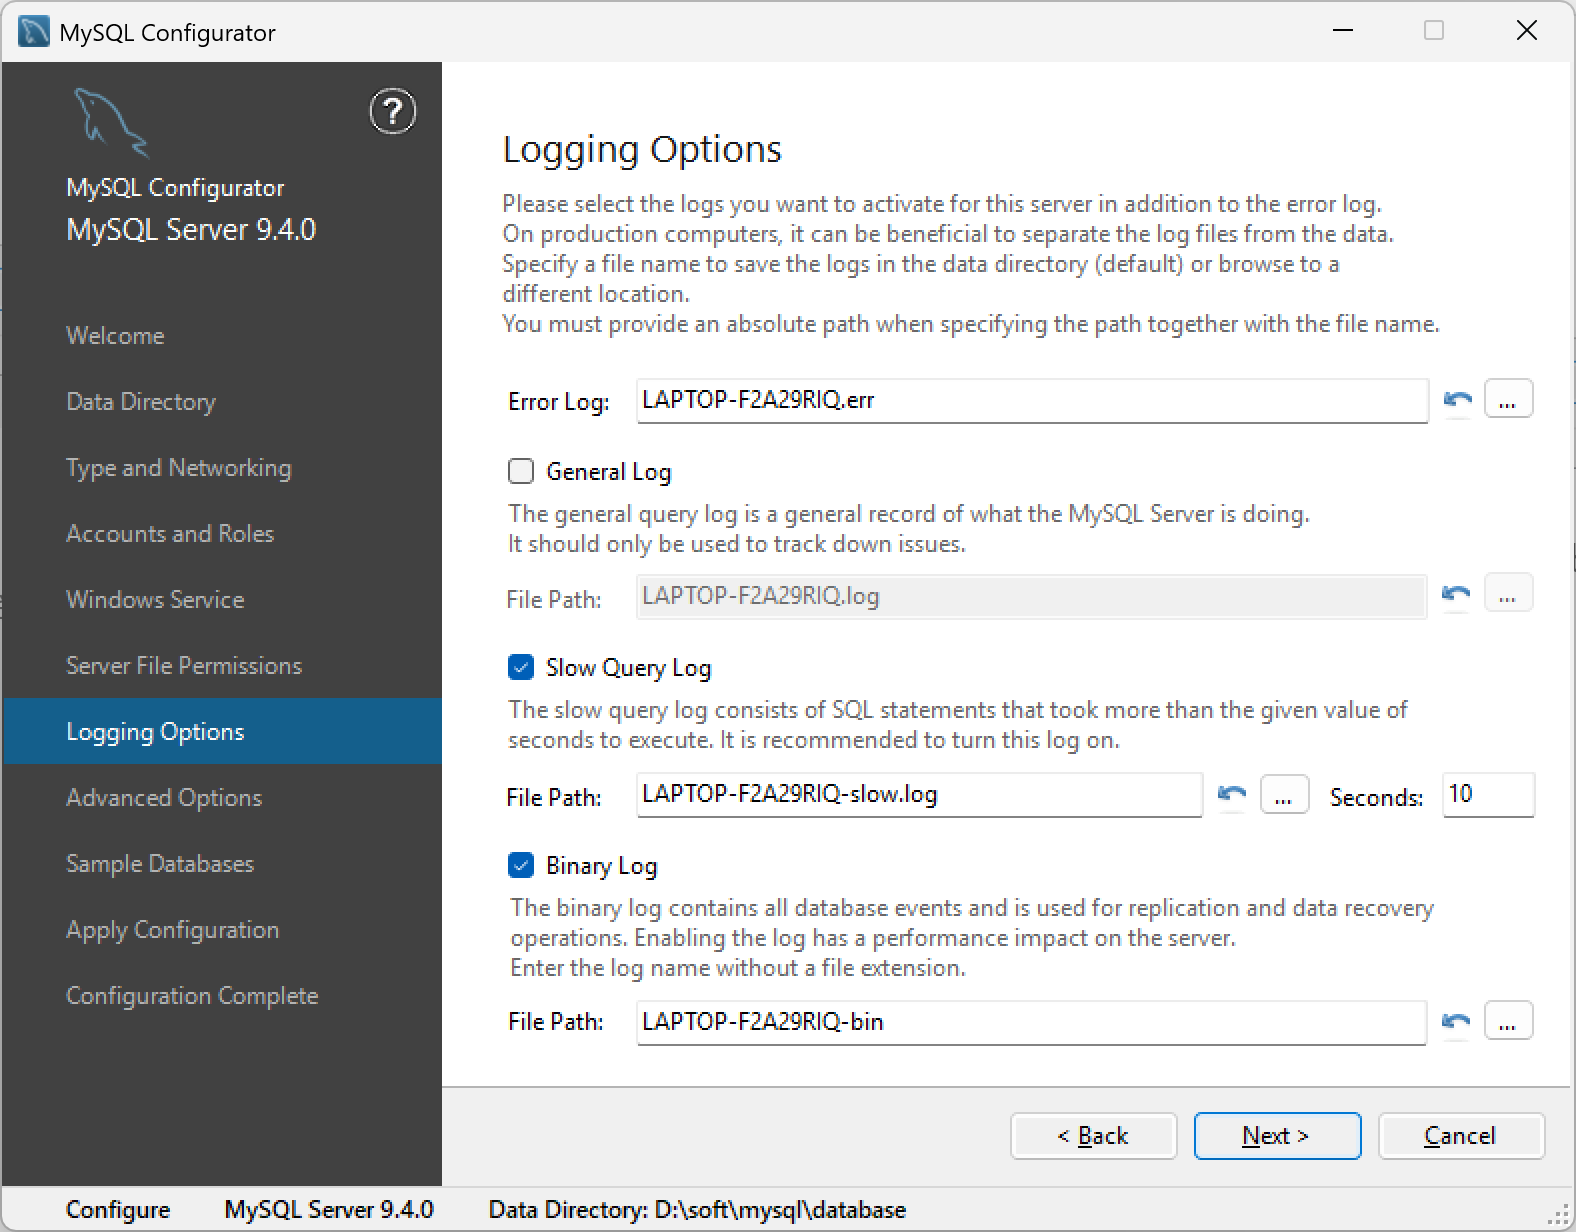Revert the Slow Query Log file path
The width and height of the screenshot is (1576, 1232).
click(x=1232, y=794)
